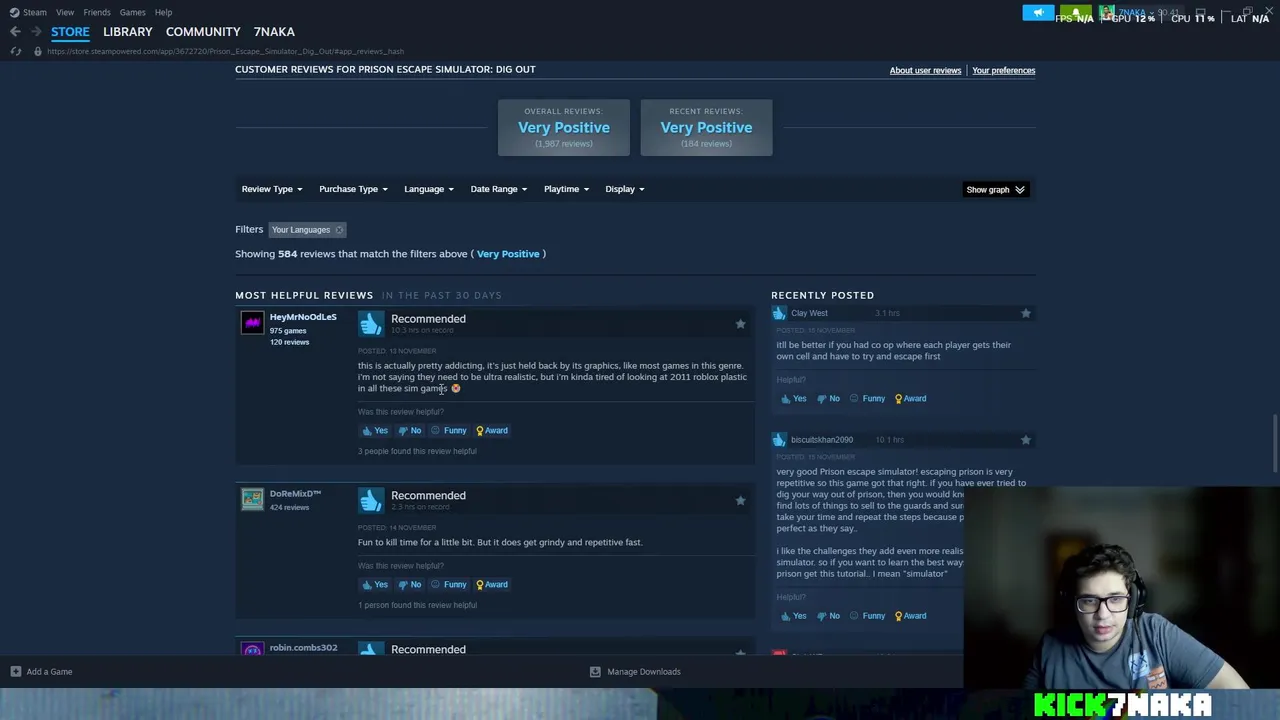Viewport: 1280px width, 720px height.
Task: Open the 7NAKA profile tab
Action: [x=274, y=32]
